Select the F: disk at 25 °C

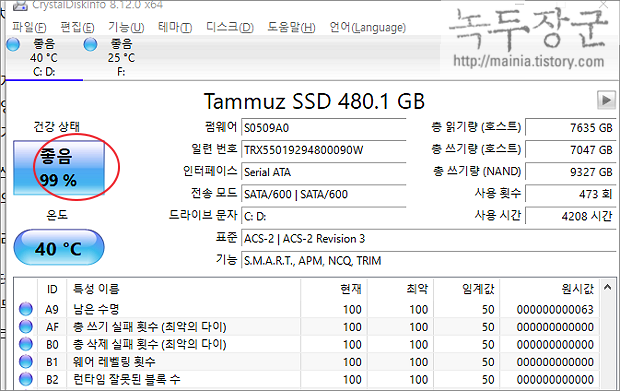(x=121, y=58)
